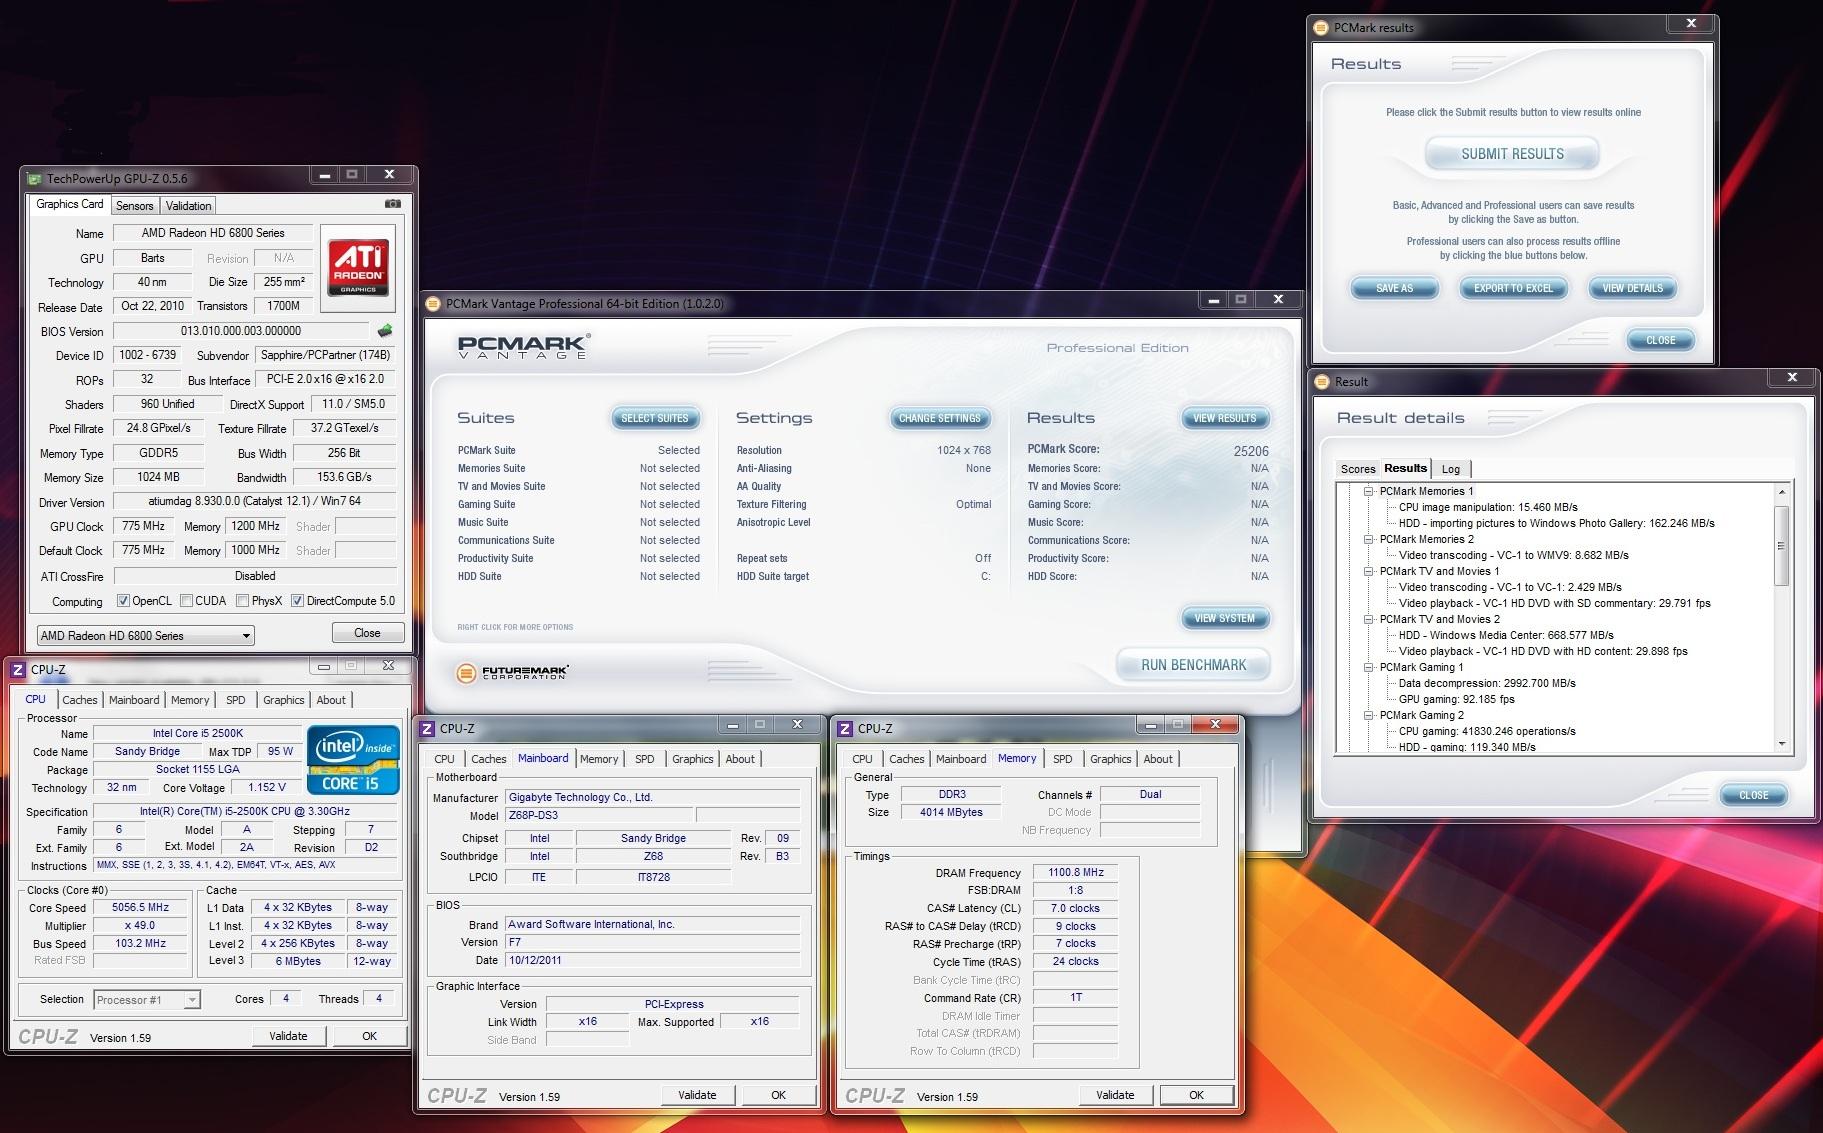
Task: Click the GPU-Z title bar app icon
Action: click(x=34, y=179)
